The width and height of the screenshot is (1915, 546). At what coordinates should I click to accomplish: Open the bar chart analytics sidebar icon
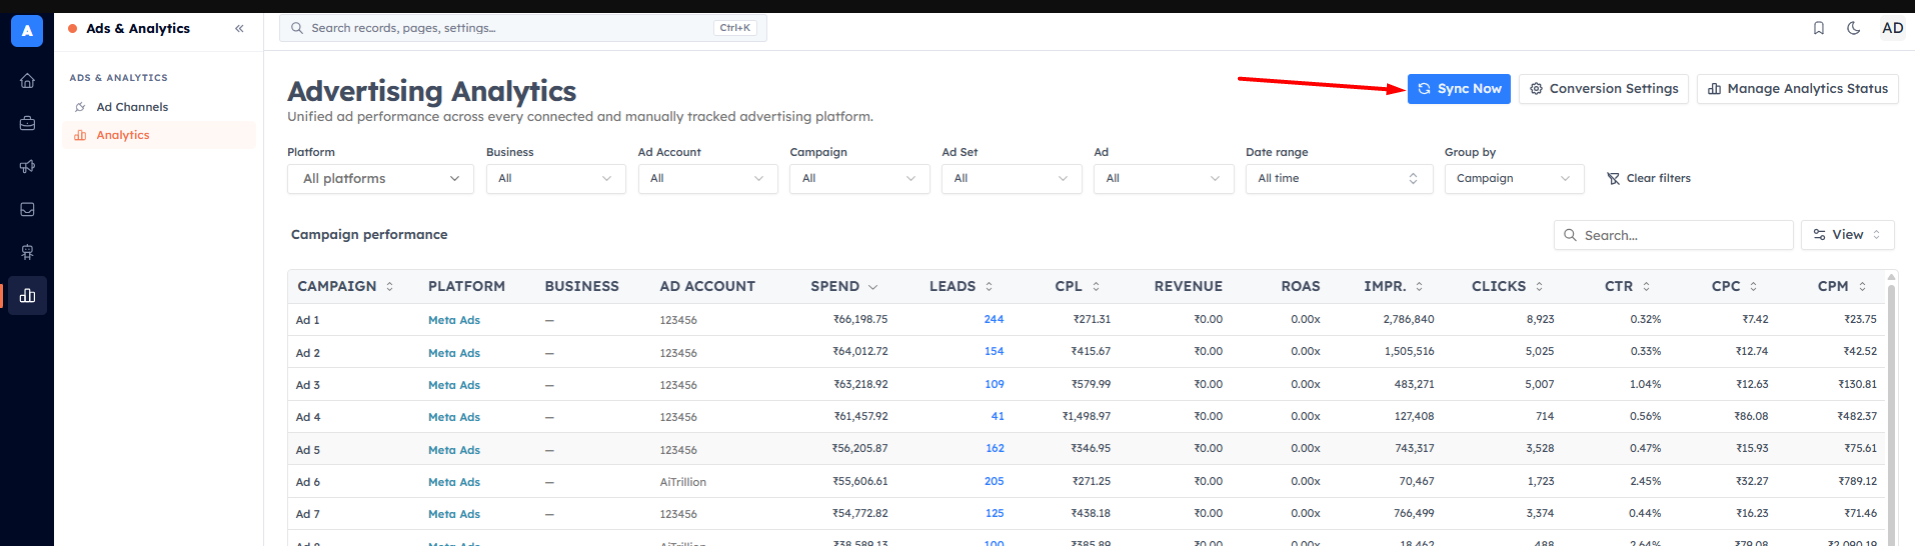point(27,296)
